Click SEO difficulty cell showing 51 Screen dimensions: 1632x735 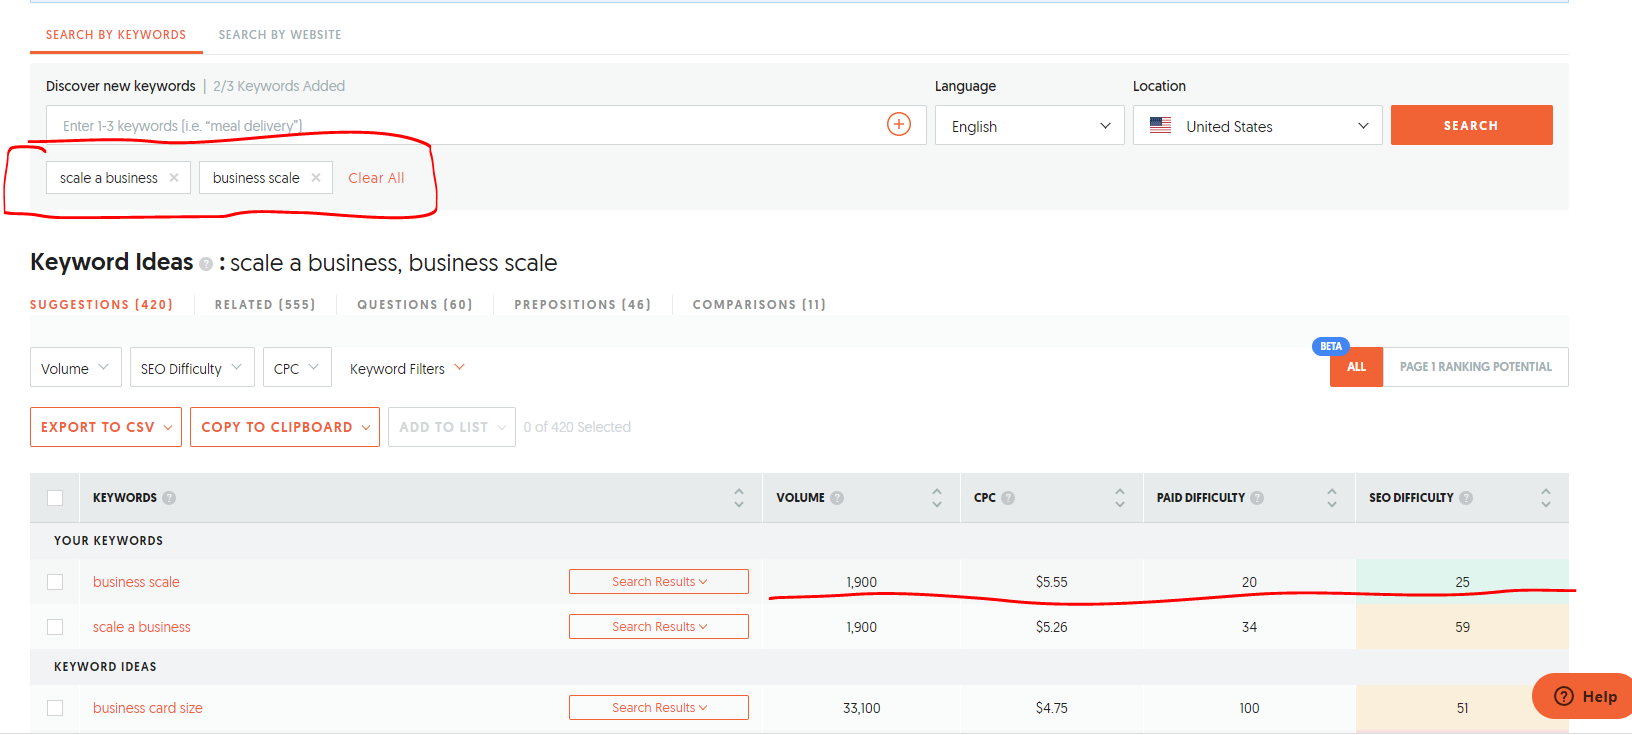1462,708
